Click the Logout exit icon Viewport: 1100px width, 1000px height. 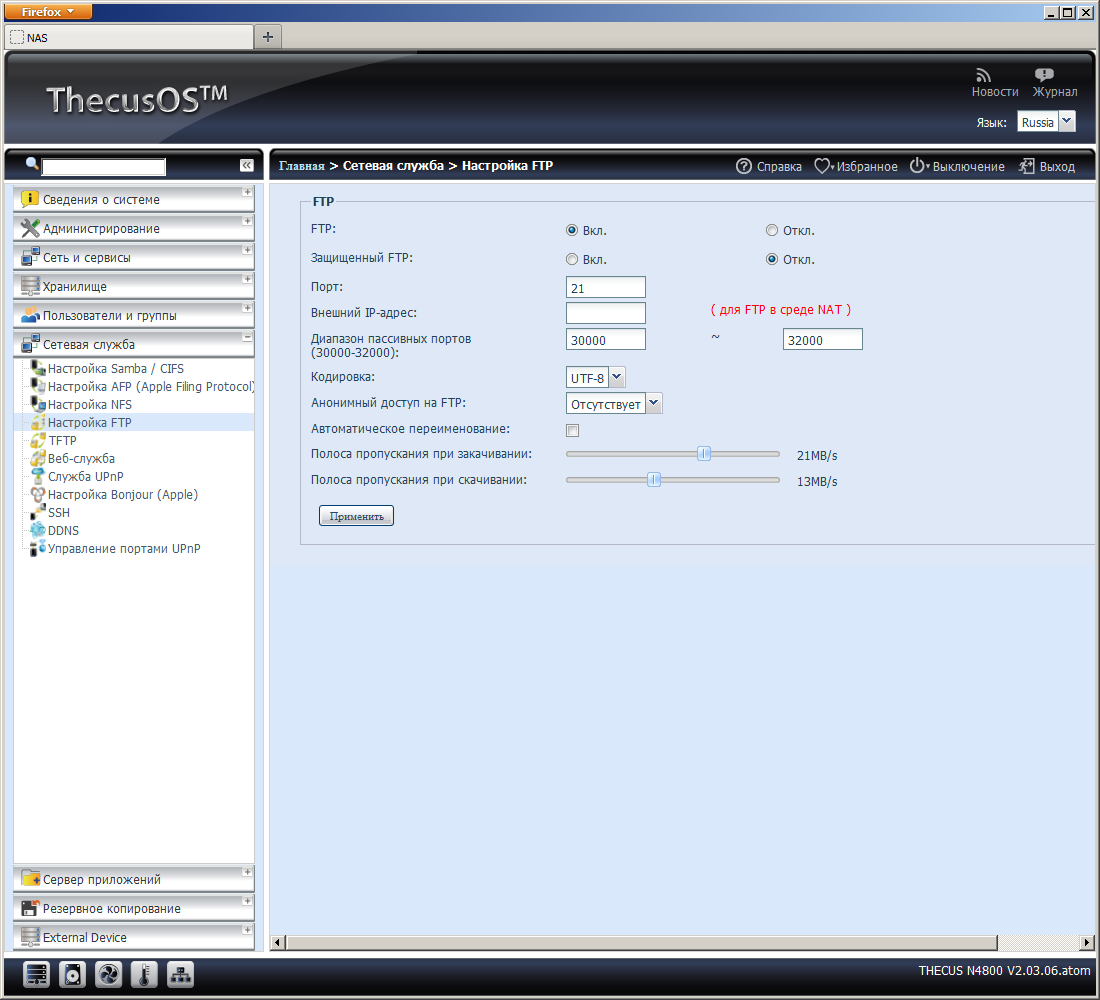point(1026,166)
